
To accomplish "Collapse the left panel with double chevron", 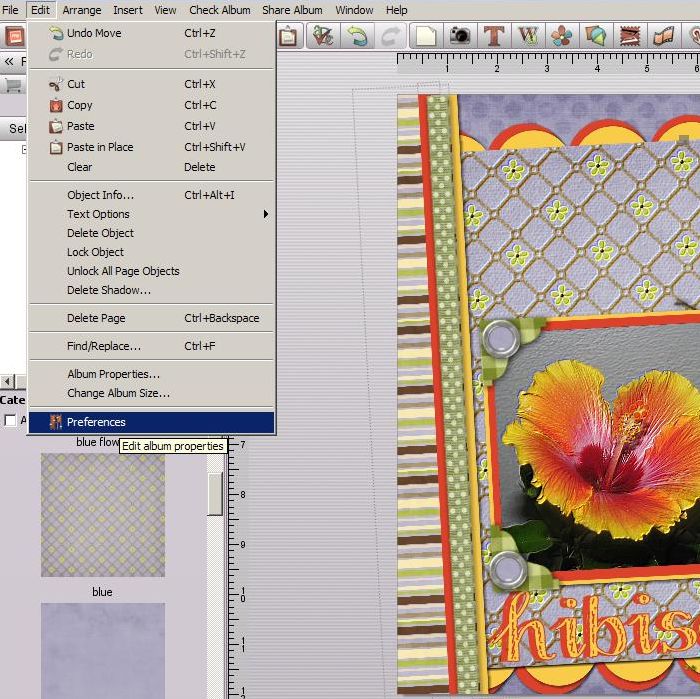I will [9, 61].
